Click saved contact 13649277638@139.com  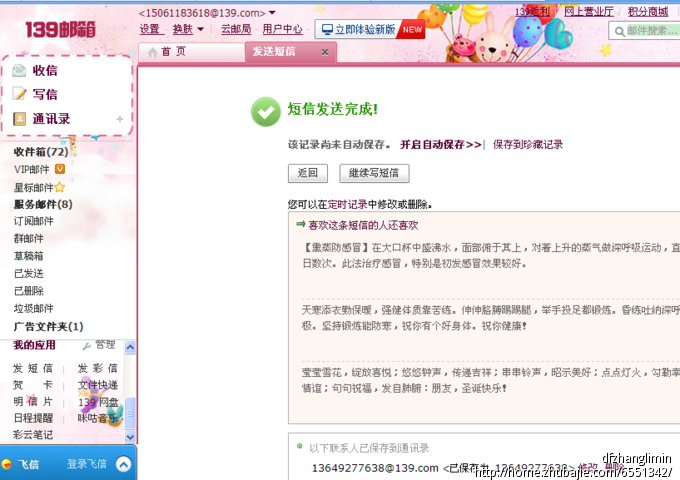(x=375, y=468)
